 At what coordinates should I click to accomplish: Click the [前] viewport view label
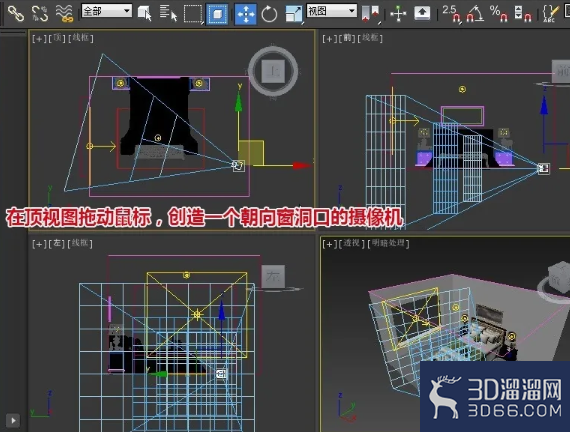347,38
